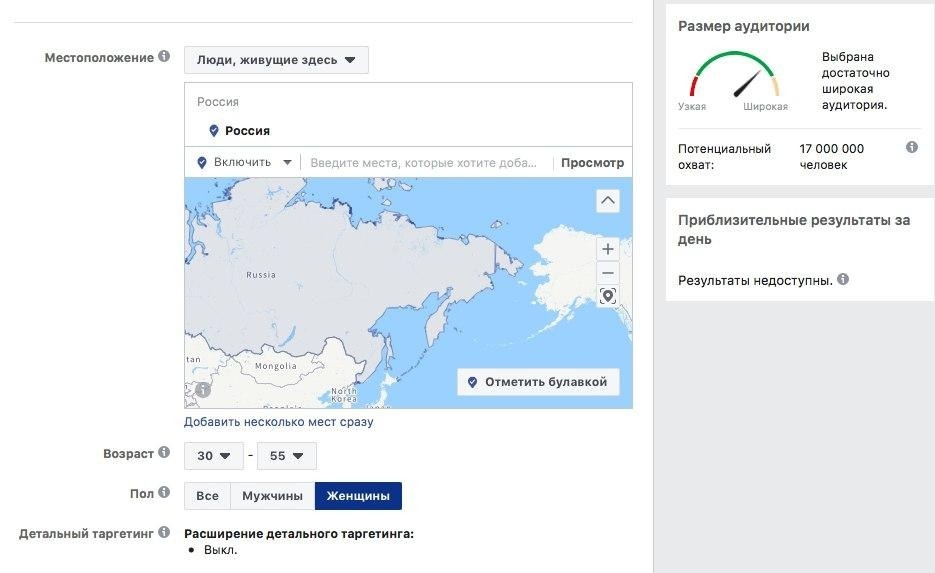This screenshot has width=935, height=573.
Task: Click North Korea label on map
Action: click(x=344, y=395)
